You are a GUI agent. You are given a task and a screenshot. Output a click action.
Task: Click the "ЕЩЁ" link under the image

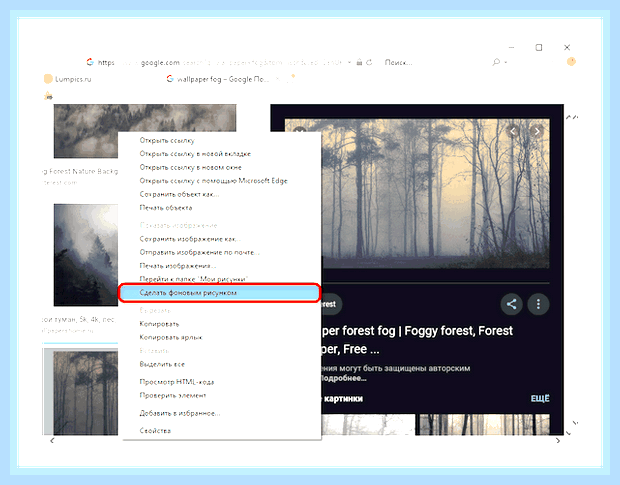540,398
